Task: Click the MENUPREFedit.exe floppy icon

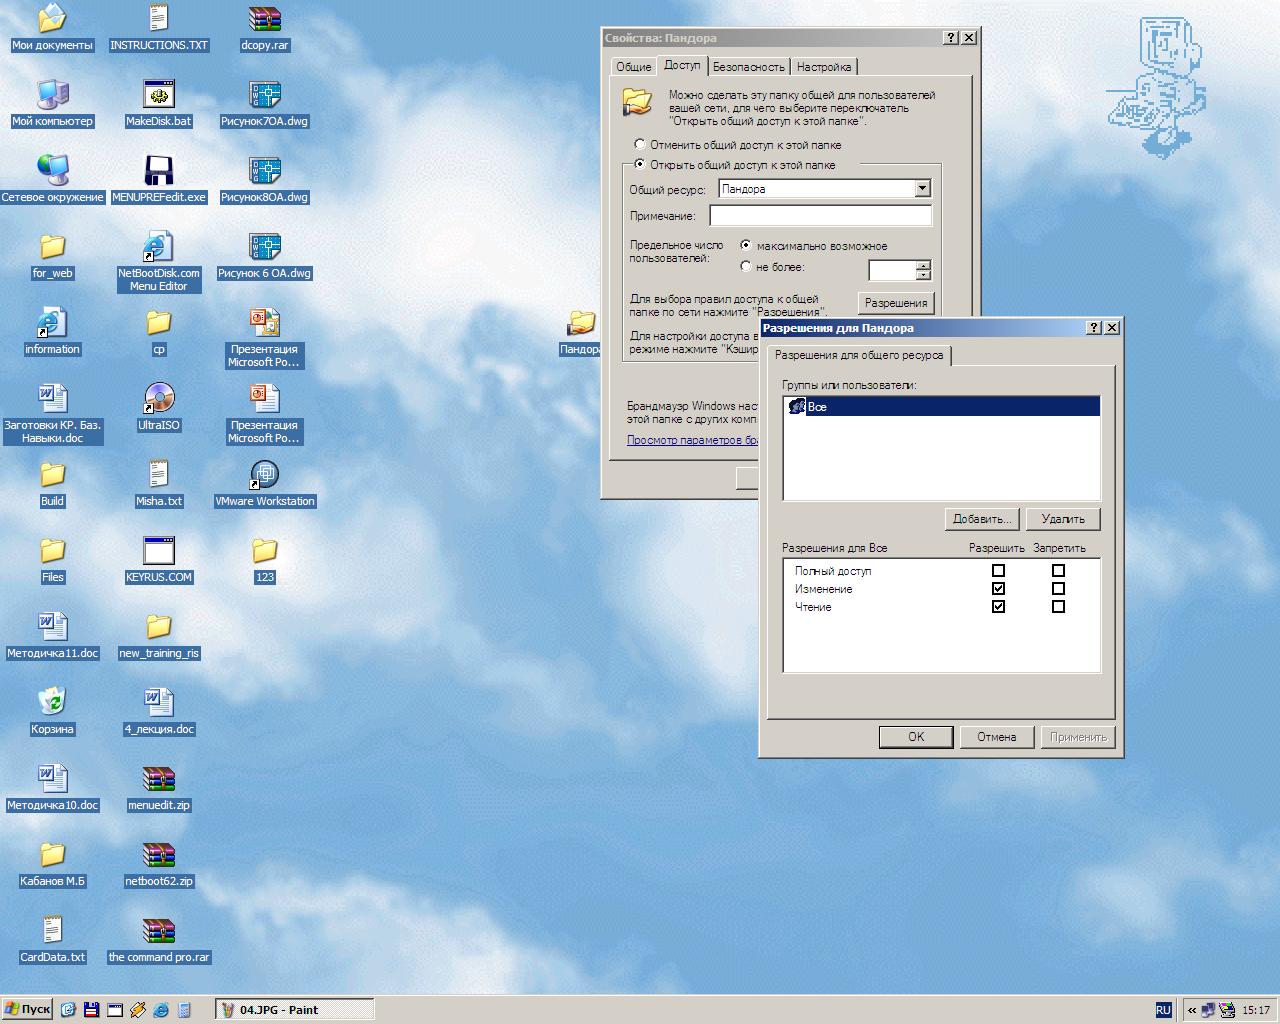Action: pos(159,171)
